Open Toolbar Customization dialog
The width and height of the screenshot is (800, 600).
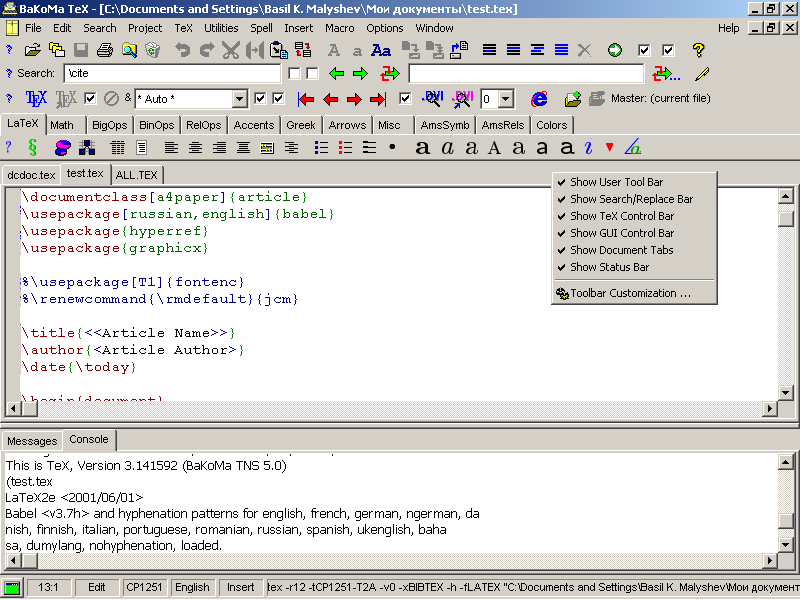[630, 293]
